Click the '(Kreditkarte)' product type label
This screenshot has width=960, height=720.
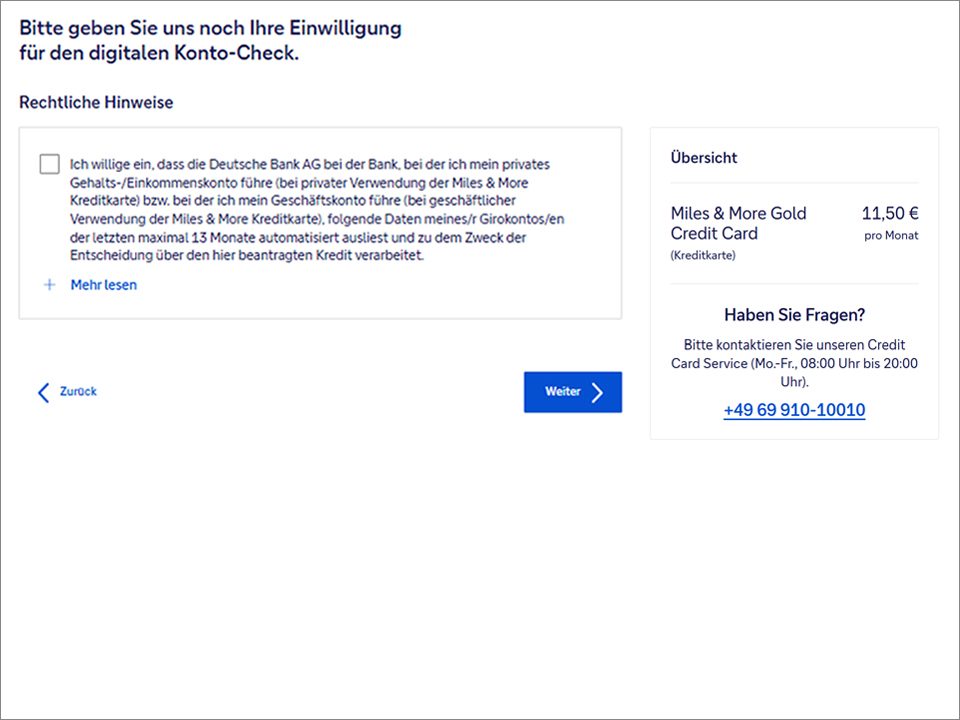pos(703,256)
